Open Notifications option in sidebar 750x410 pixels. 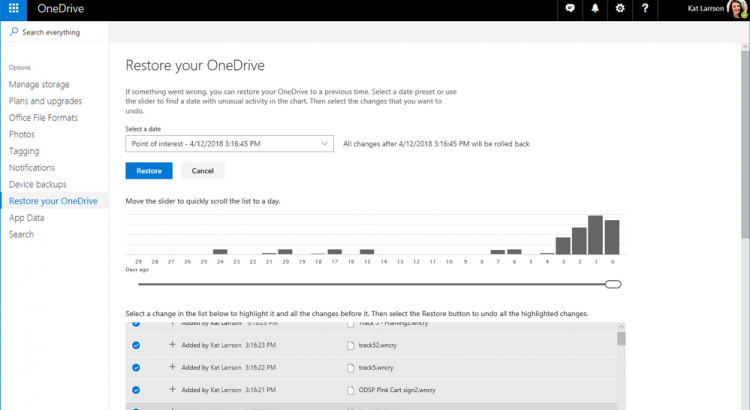pyautogui.click(x=32, y=167)
